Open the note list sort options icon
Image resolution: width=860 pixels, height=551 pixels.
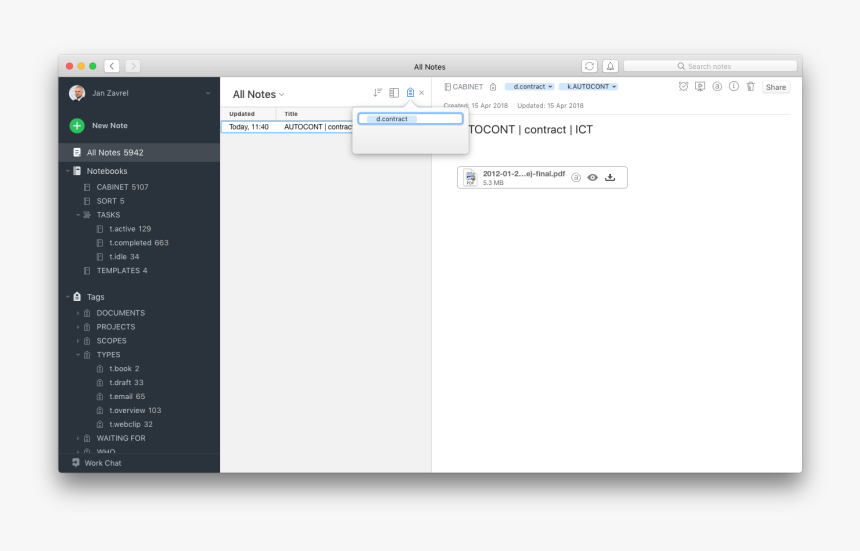tap(377, 93)
